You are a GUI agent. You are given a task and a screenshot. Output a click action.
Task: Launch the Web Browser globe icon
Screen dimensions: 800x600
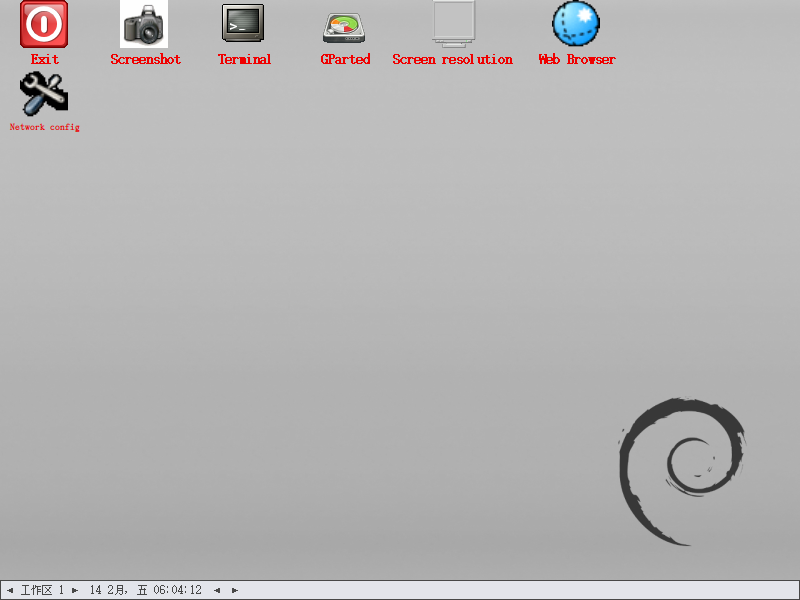tap(576, 23)
